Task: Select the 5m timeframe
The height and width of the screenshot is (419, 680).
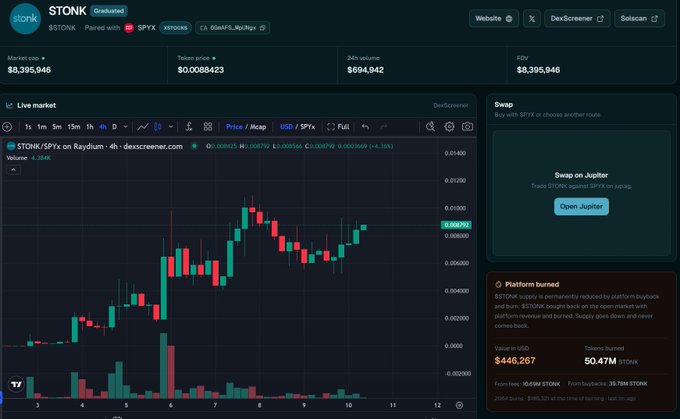Action: pyautogui.click(x=57, y=127)
